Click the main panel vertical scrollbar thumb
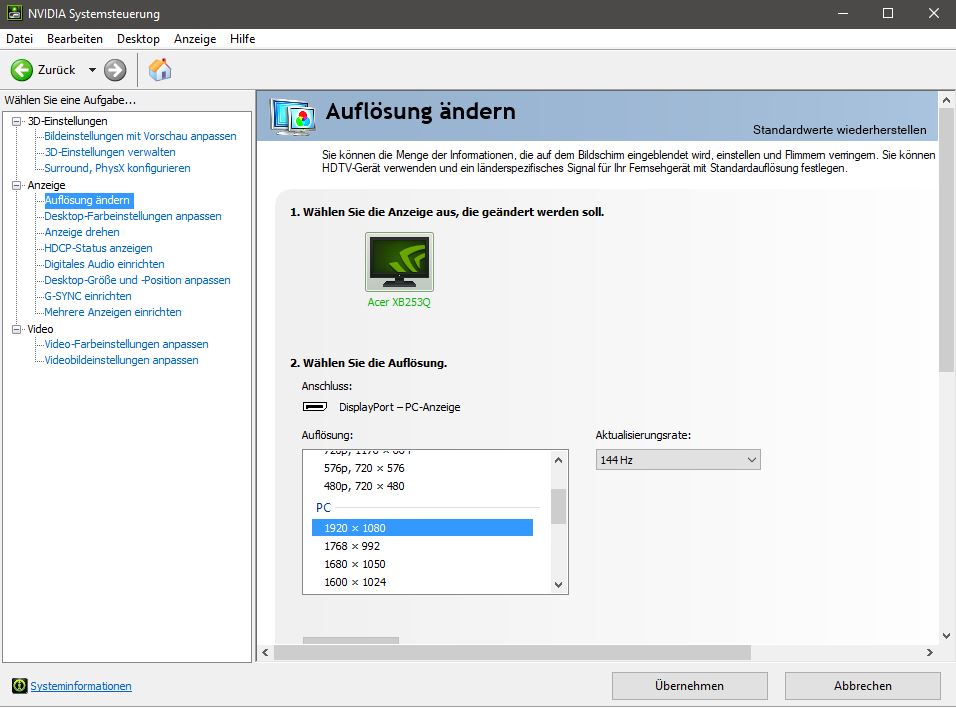Image resolution: width=956 pixels, height=708 pixels. coord(946,240)
